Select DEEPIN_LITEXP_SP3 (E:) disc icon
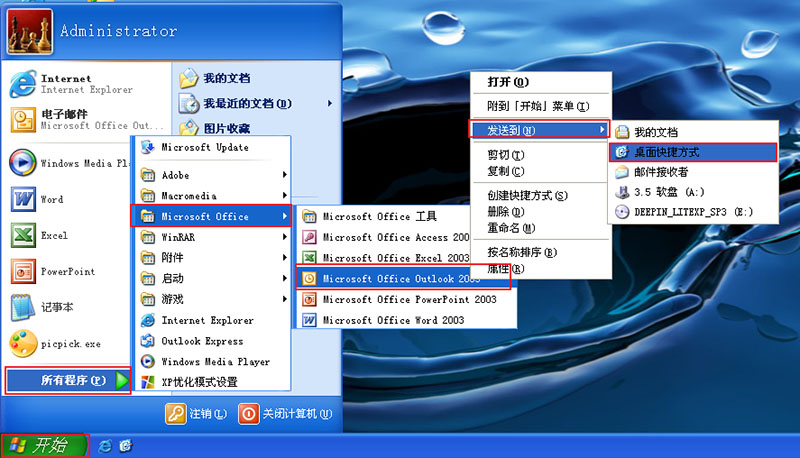 [x=622, y=212]
